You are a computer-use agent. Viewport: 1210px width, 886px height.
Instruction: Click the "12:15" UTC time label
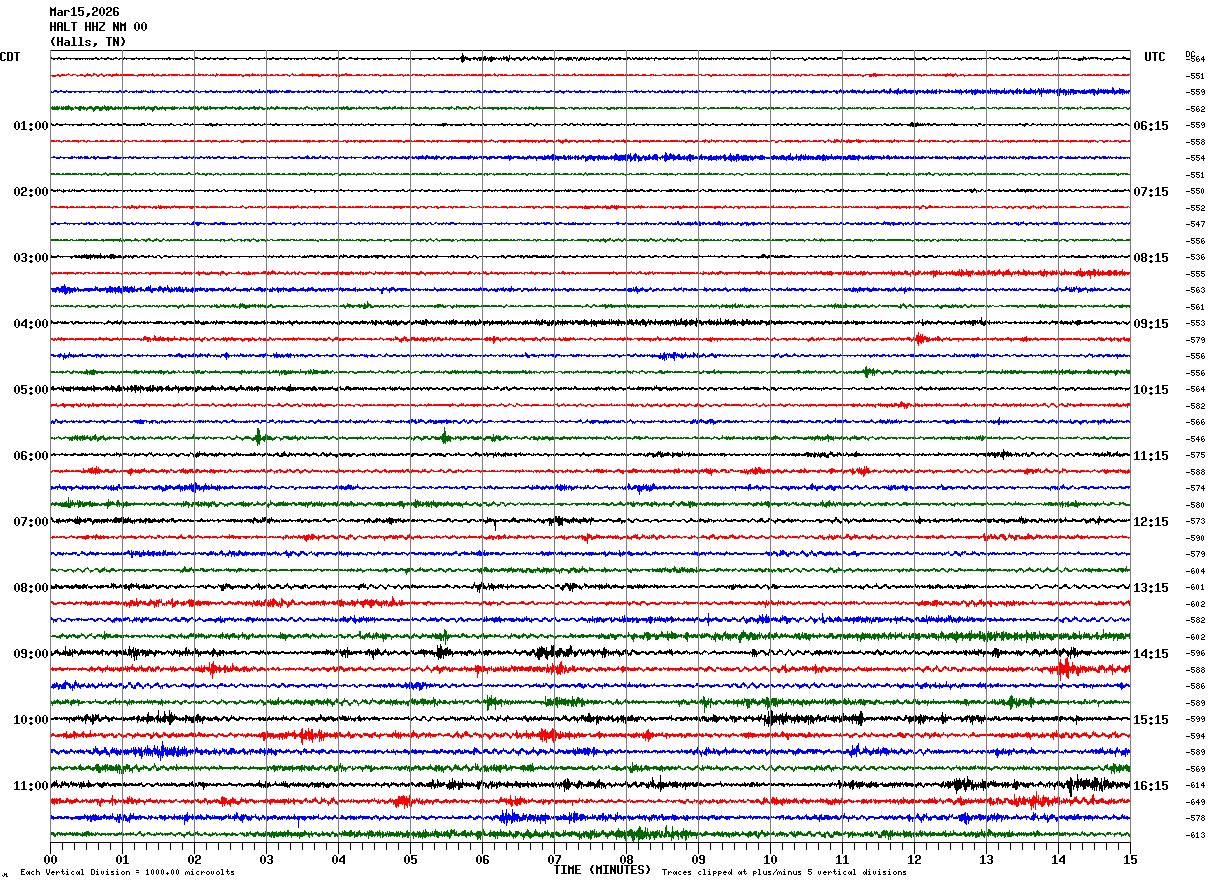tap(1151, 522)
